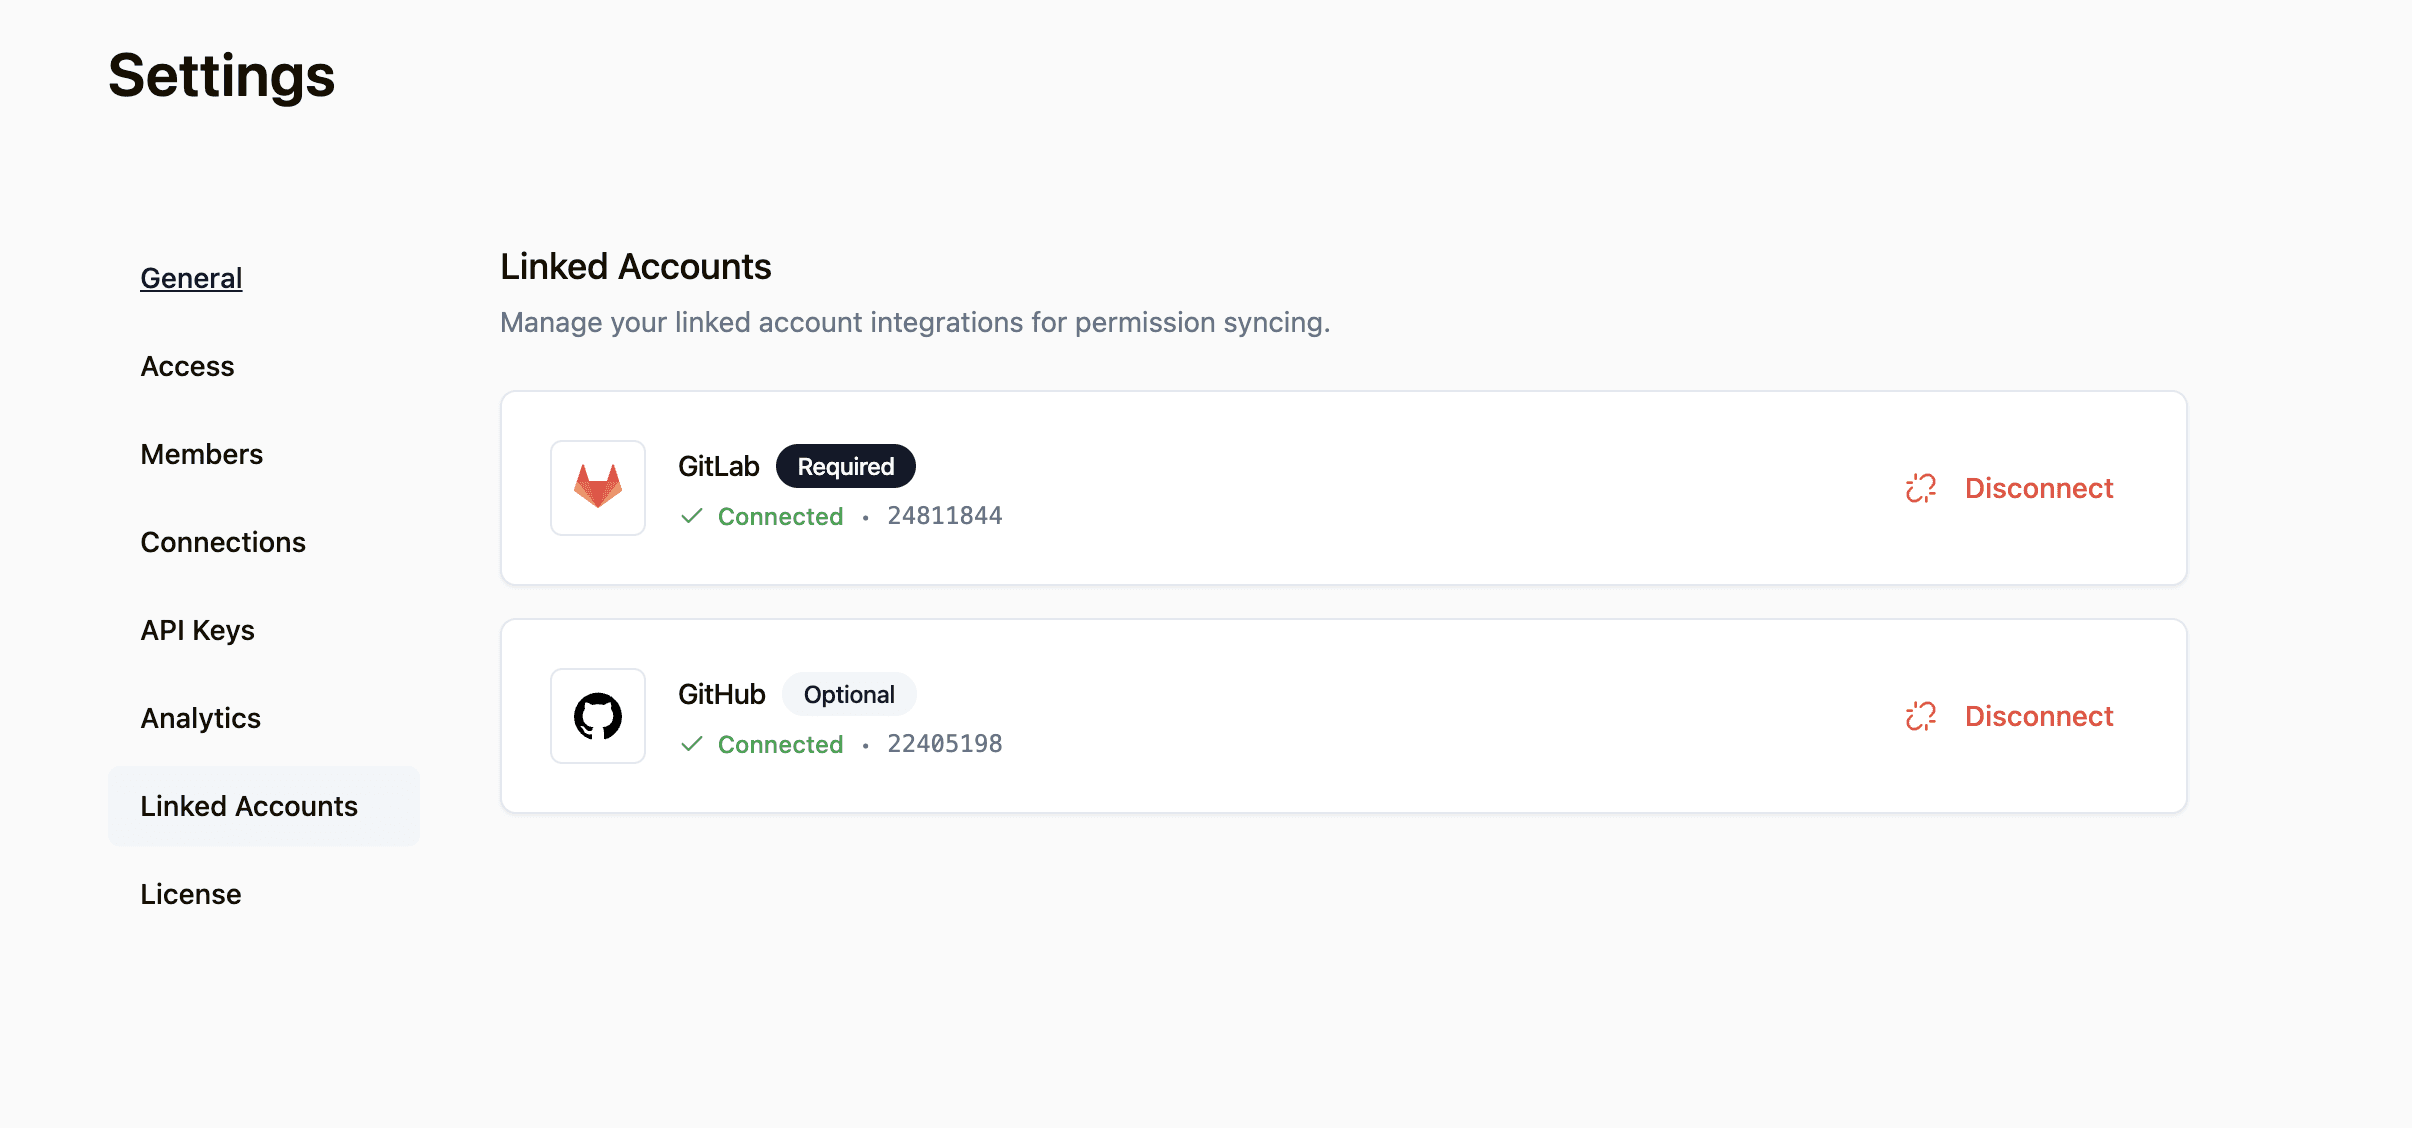
Task: Click the Required badge beside GitLab
Action: [846, 466]
